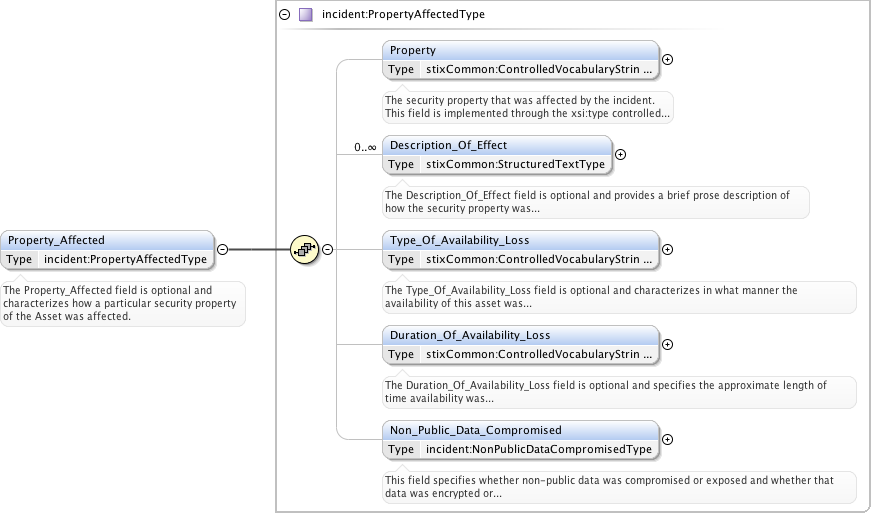Screen dimensions: 872x514
Task: Expand the Duration_Of_Availability_Loss element
Action: (x=668, y=344)
